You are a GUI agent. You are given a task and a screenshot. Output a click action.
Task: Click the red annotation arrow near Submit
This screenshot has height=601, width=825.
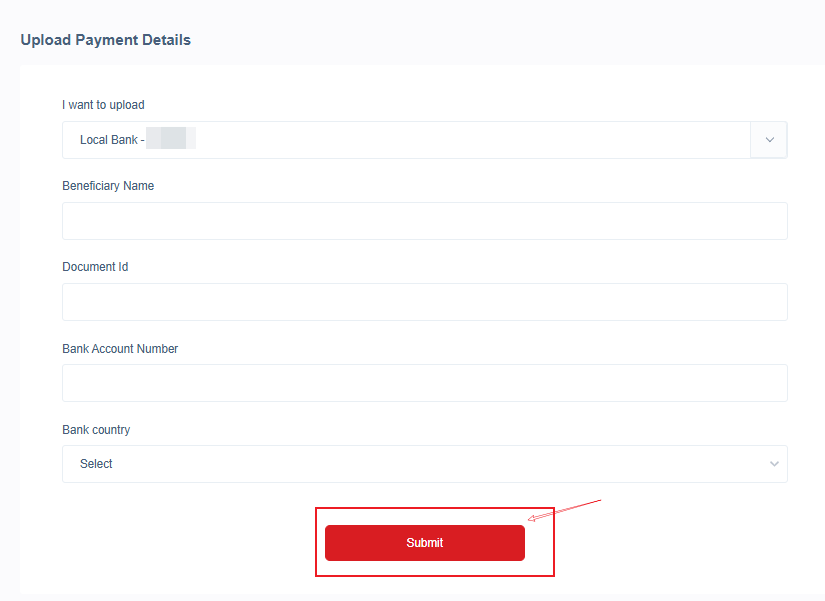(x=564, y=510)
